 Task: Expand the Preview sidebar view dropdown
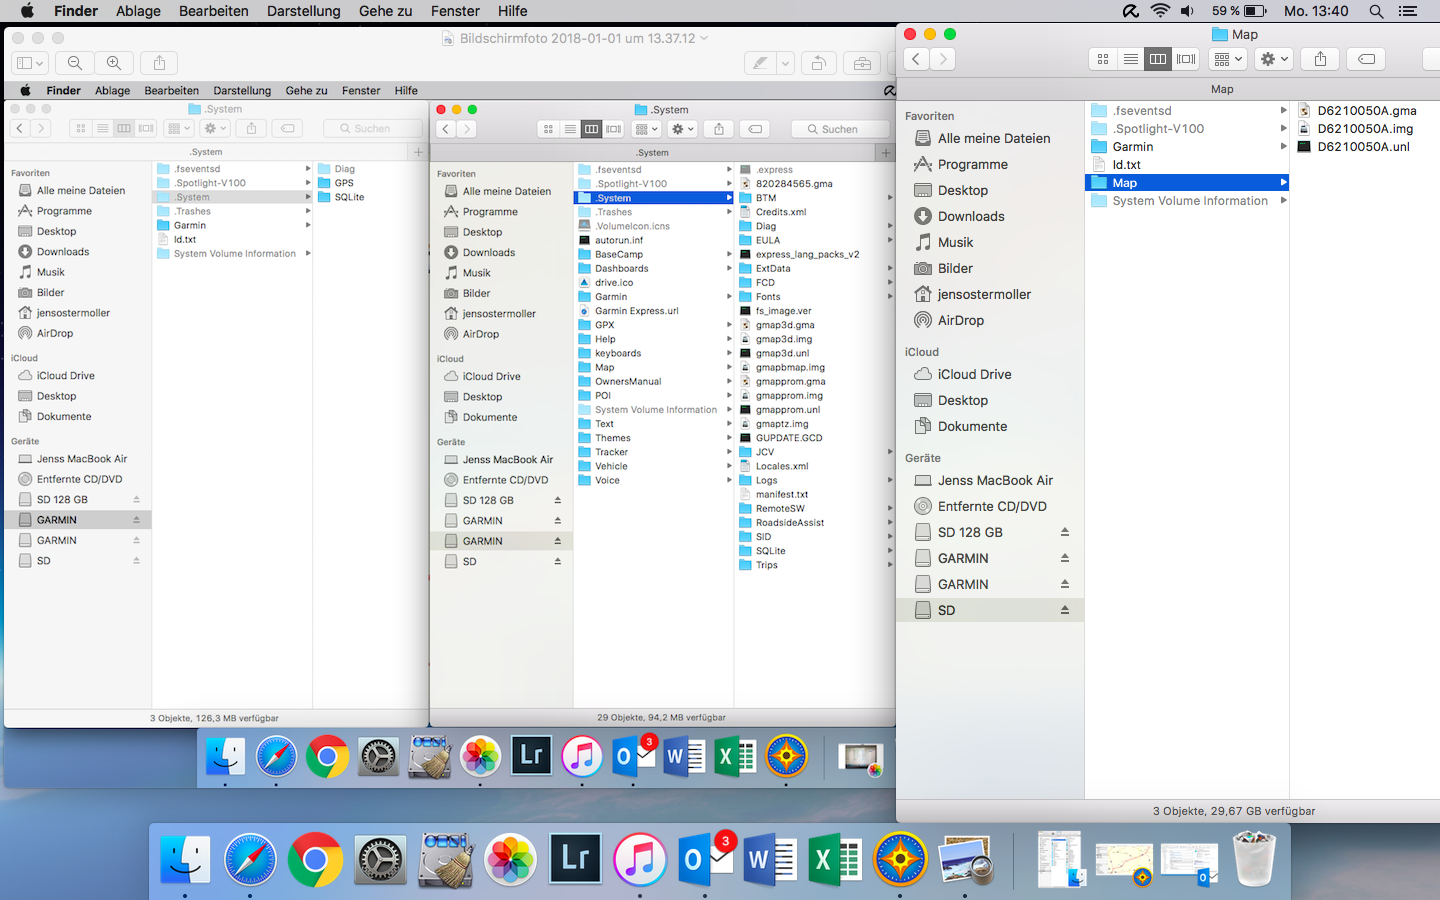[x=28, y=63]
